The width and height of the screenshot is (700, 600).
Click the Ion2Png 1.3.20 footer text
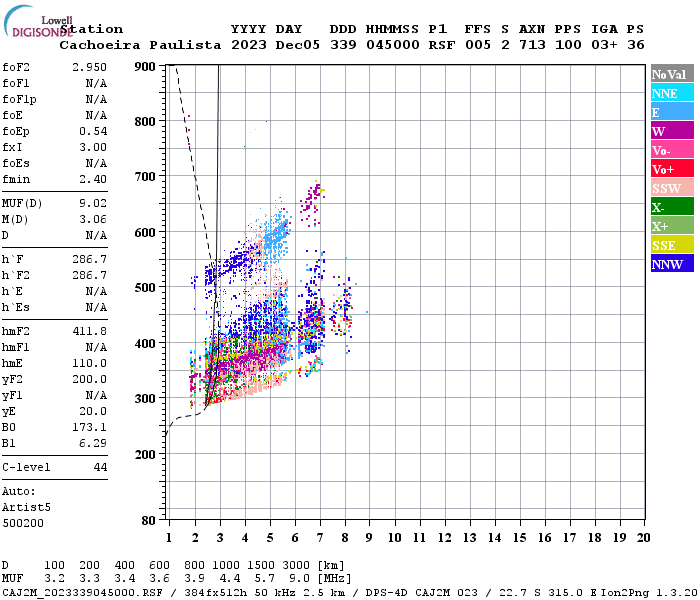[649, 593]
